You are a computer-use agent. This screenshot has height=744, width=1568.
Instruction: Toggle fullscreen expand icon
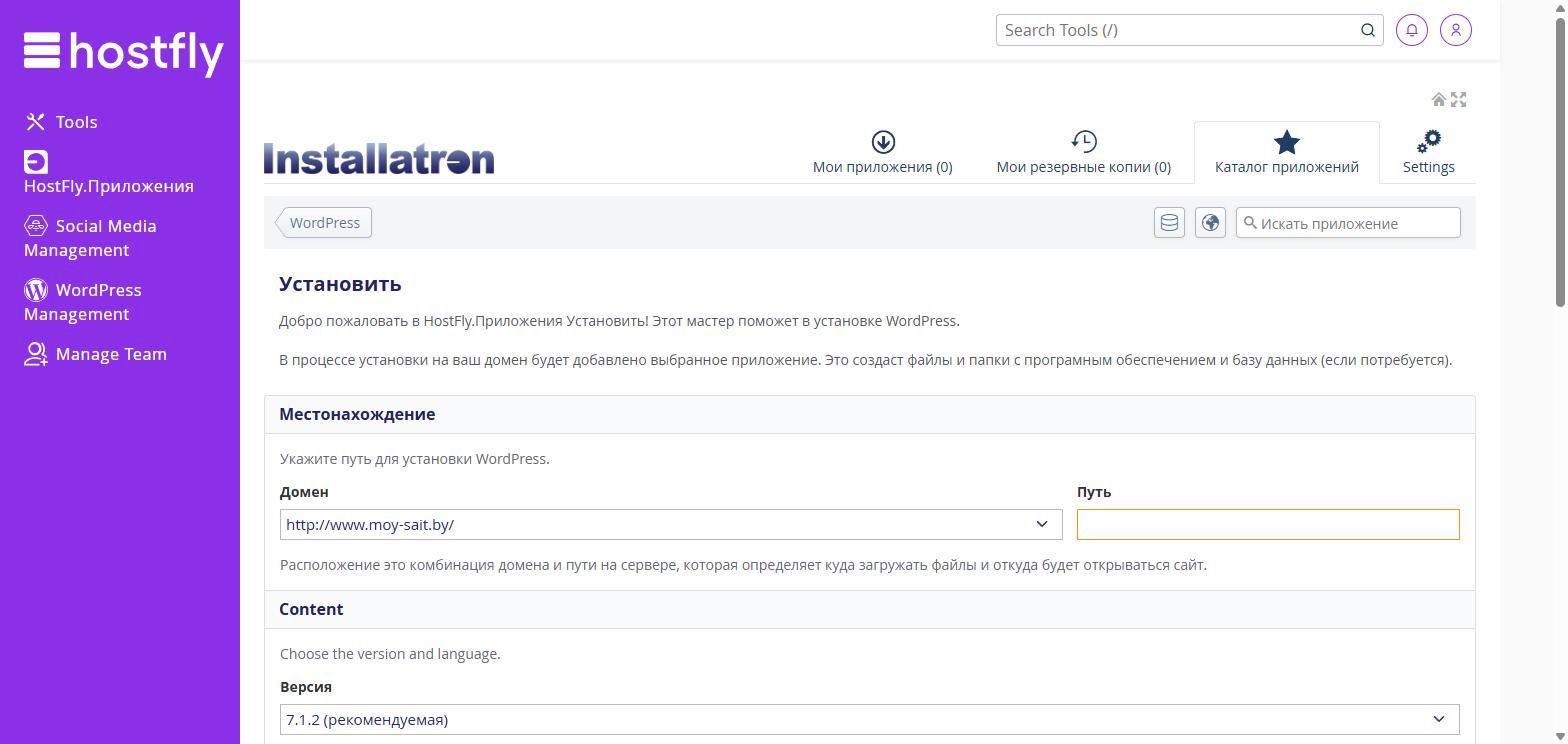(1459, 99)
